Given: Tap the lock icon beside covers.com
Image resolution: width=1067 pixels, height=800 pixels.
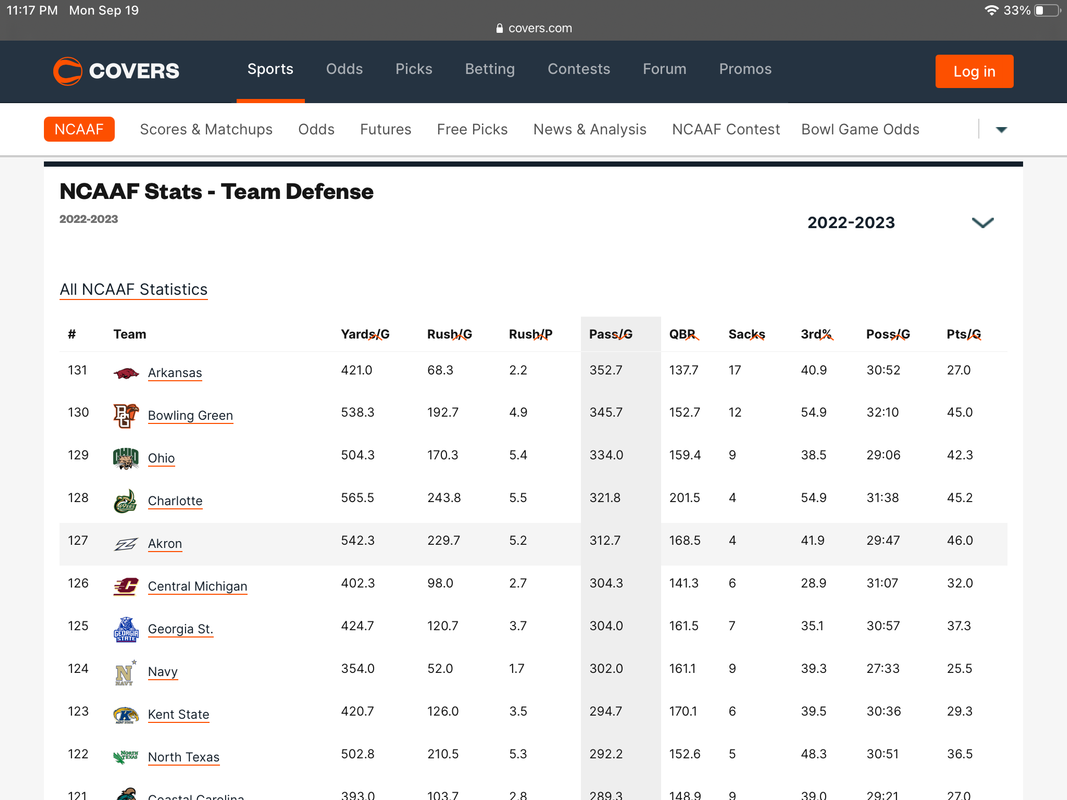Looking at the screenshot, I should click(499, 28).
